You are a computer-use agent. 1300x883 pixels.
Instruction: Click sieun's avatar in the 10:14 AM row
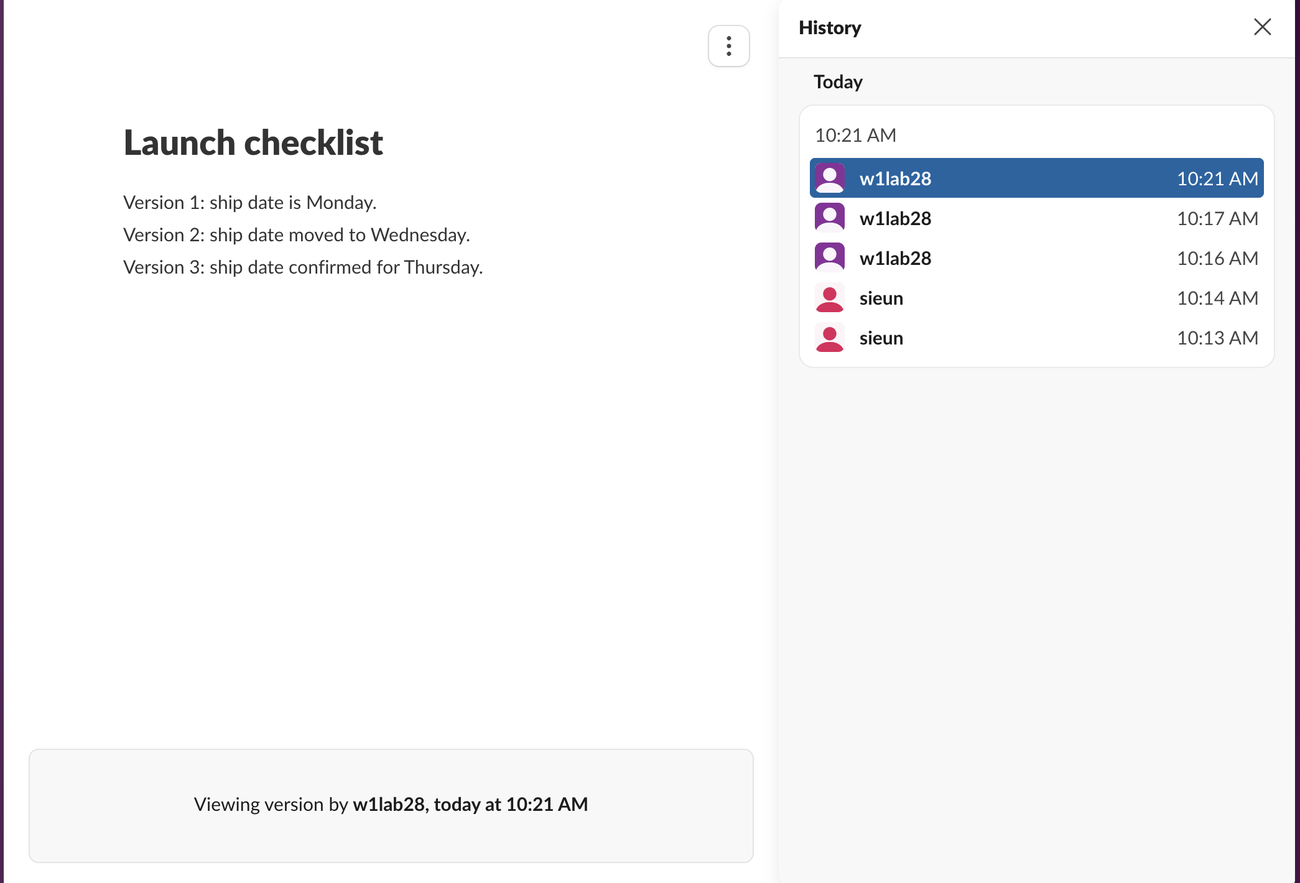point(830,298)
